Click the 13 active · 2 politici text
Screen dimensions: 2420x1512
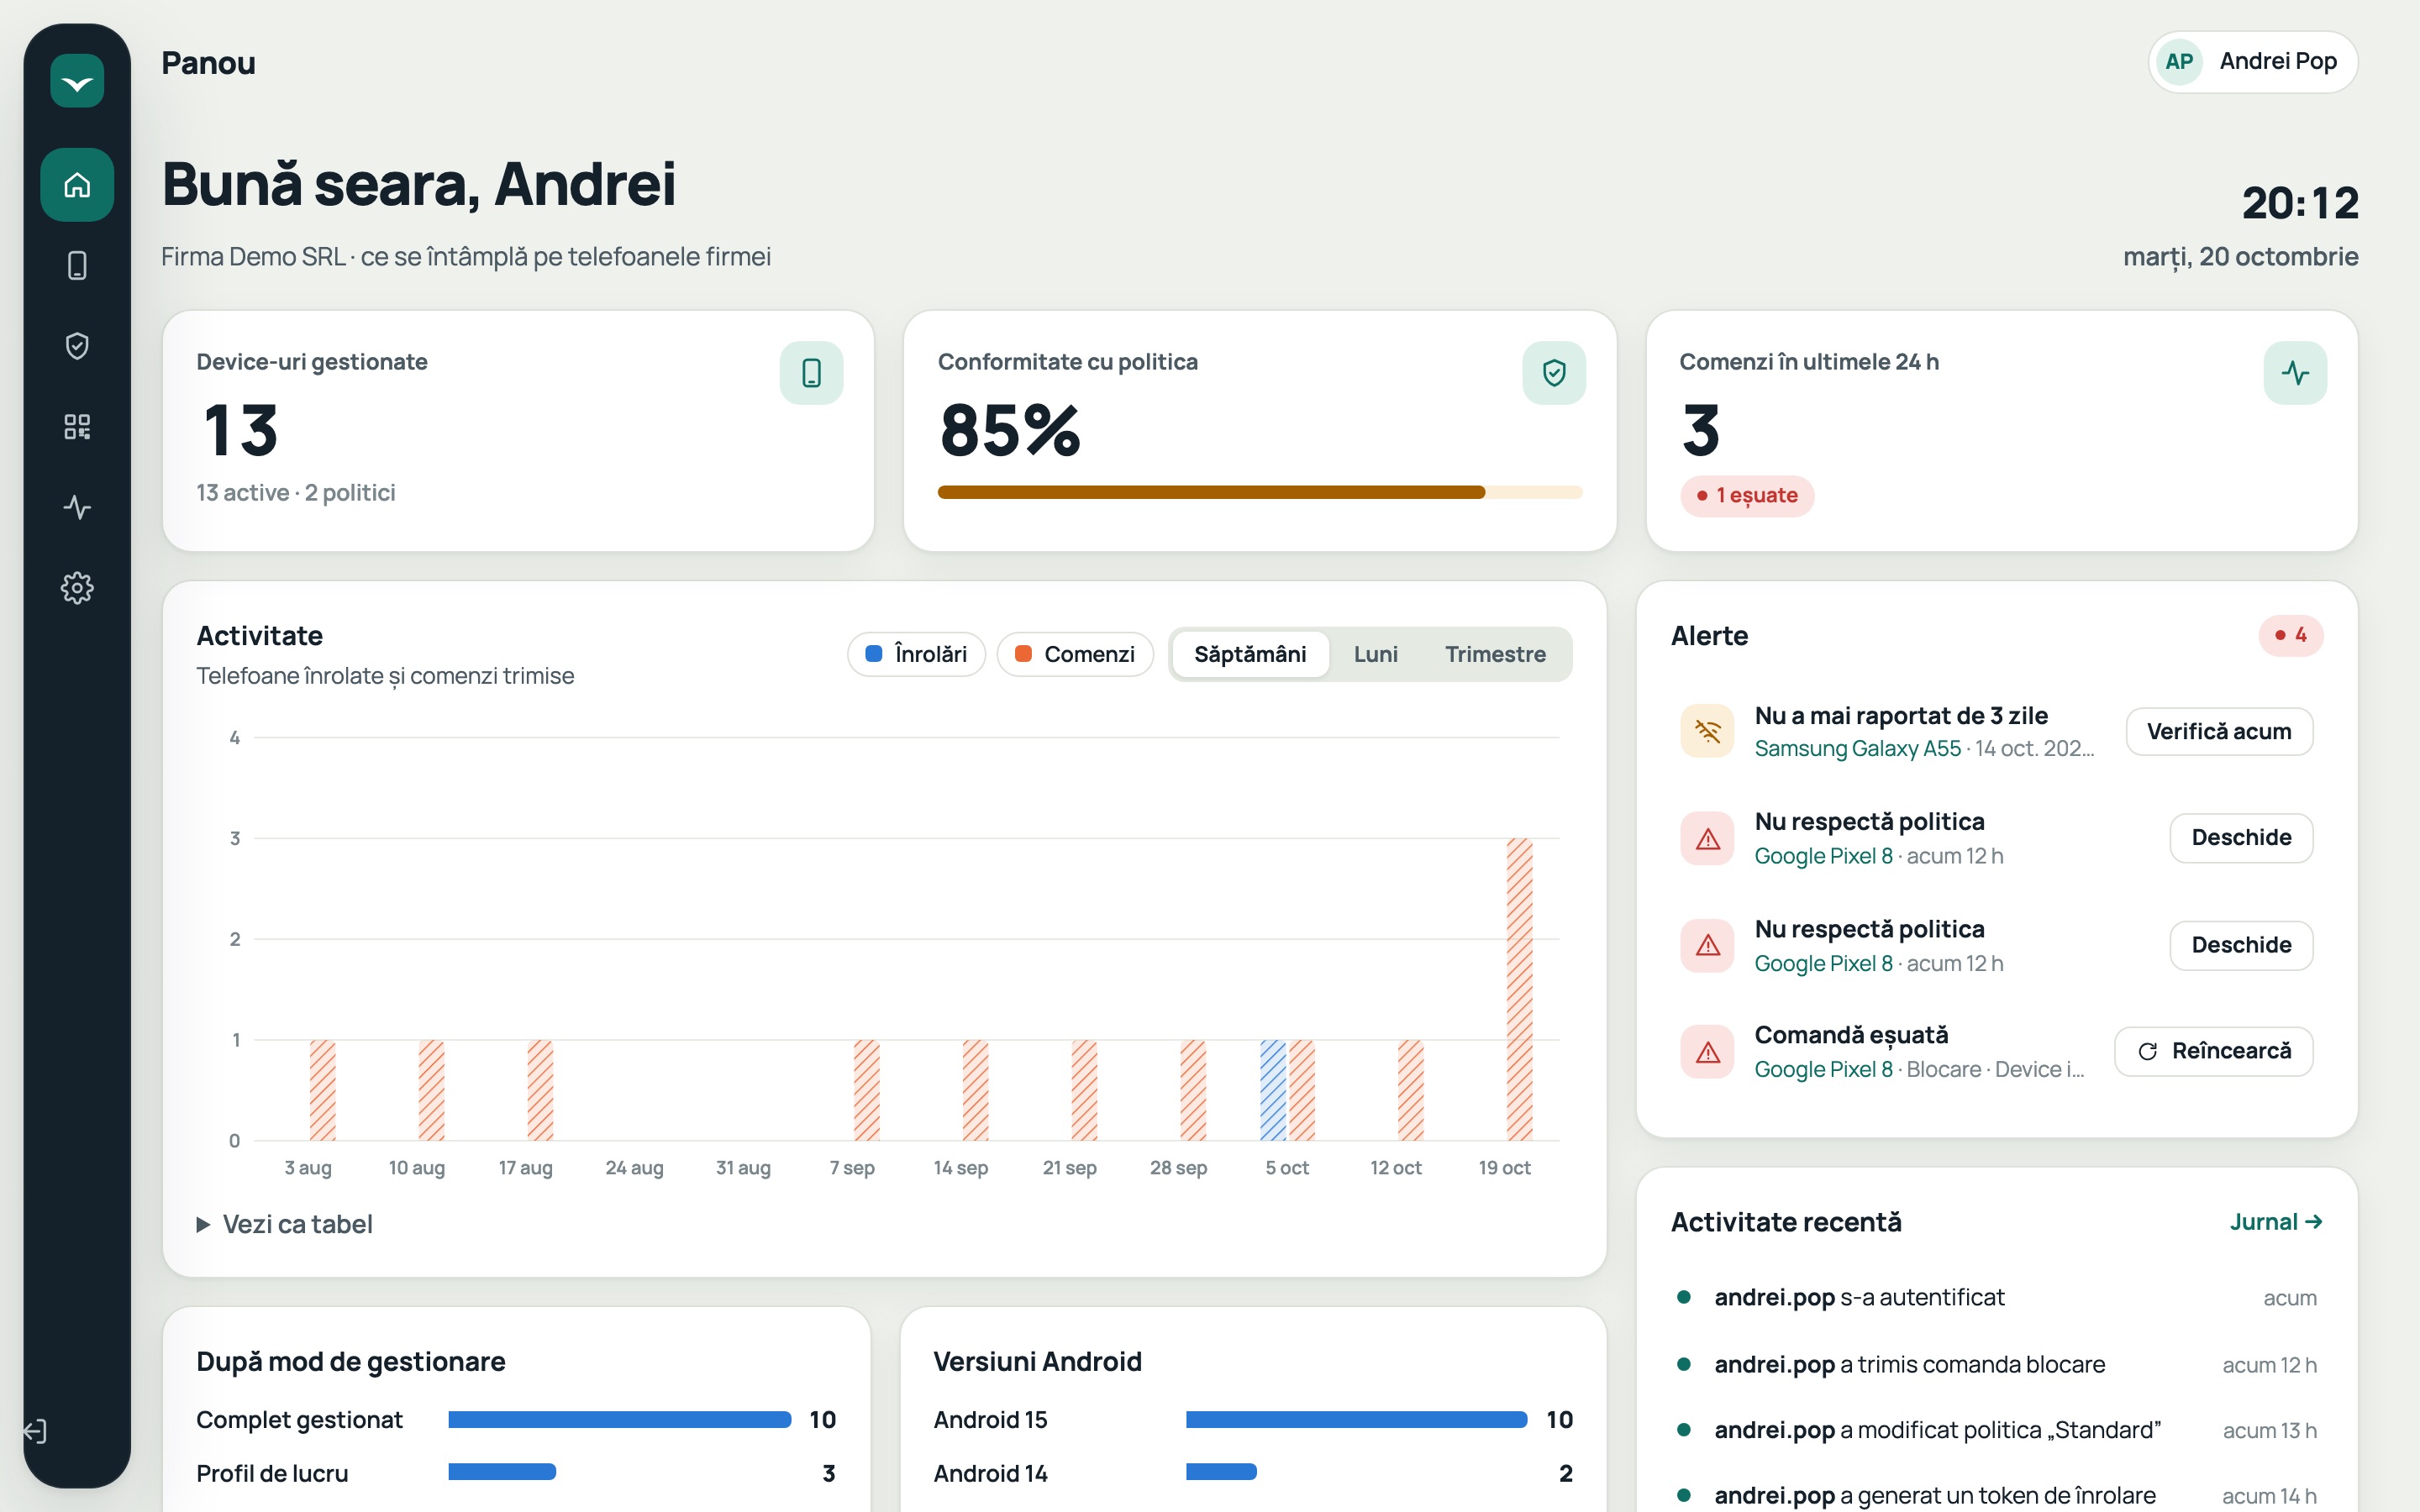coord(296,493)
